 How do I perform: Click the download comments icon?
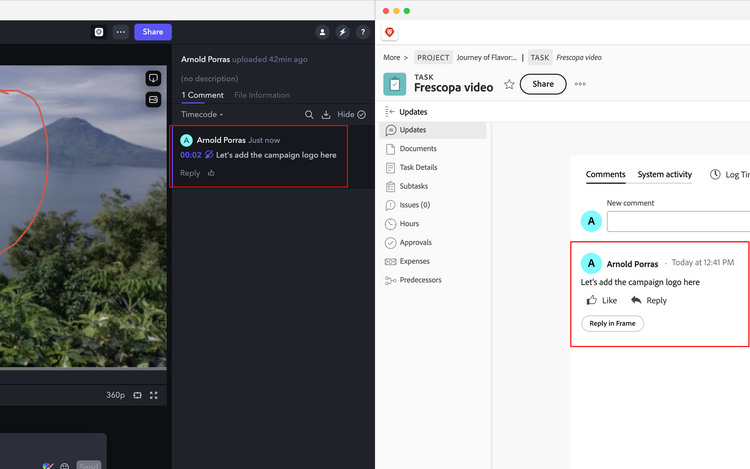tap(326, 115)
